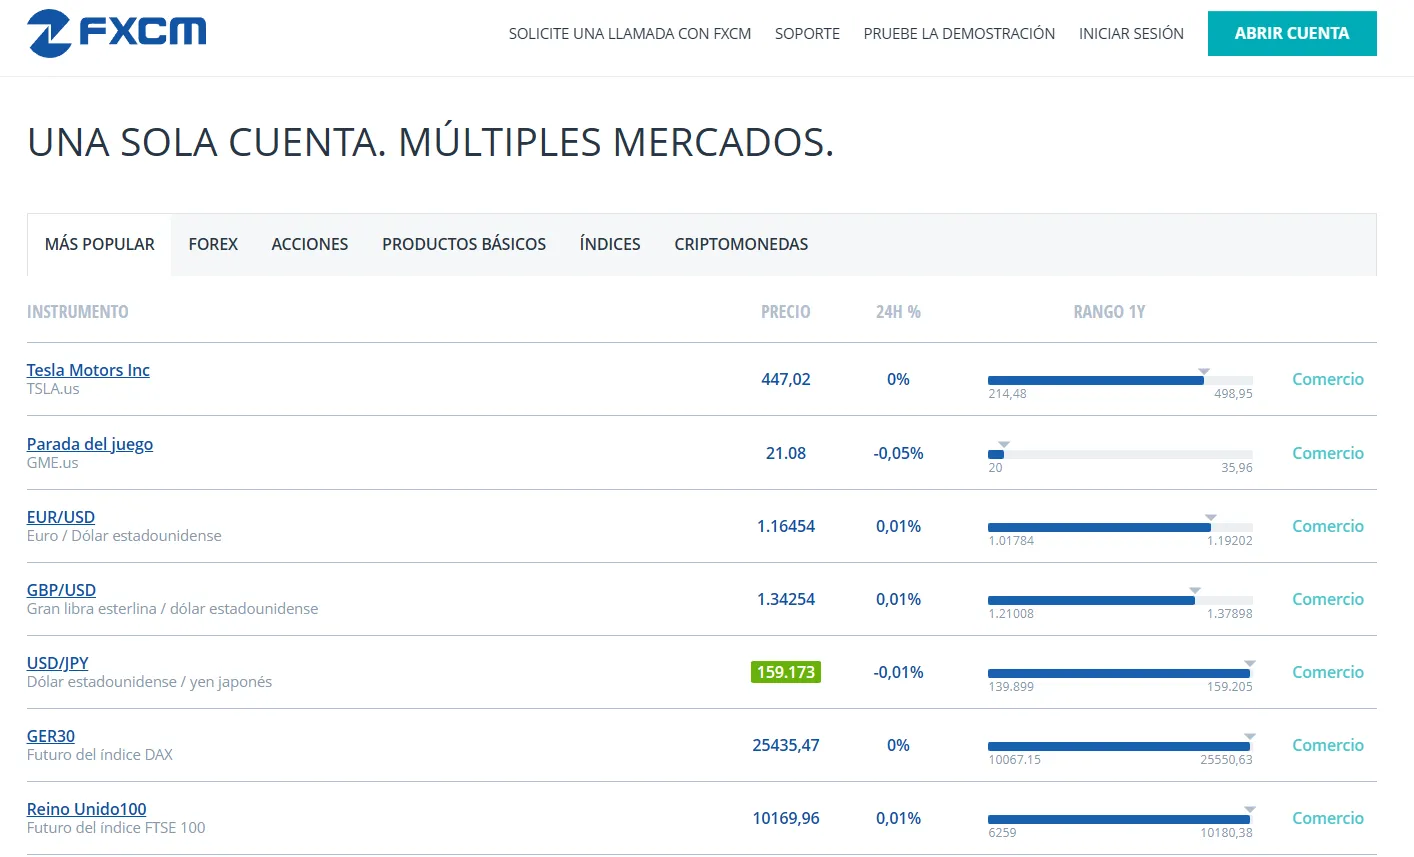
Task: Click Tesla price 447,02
Action: (786, 379)
